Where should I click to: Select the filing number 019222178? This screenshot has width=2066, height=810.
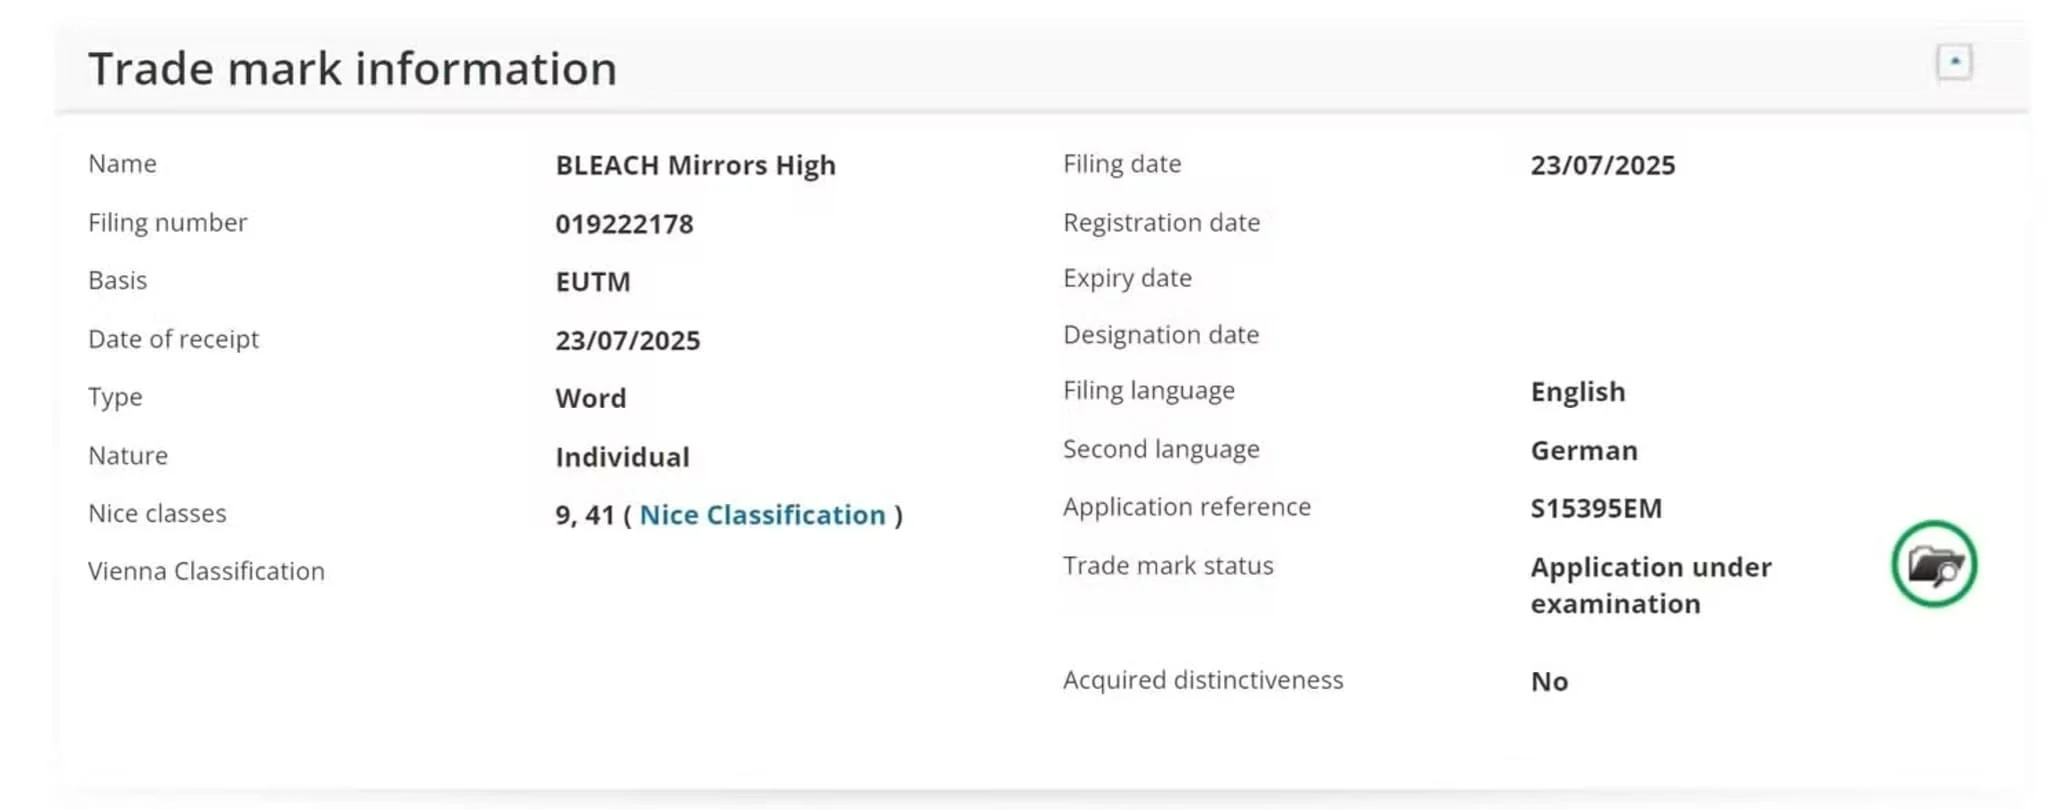tap(624, 224)
